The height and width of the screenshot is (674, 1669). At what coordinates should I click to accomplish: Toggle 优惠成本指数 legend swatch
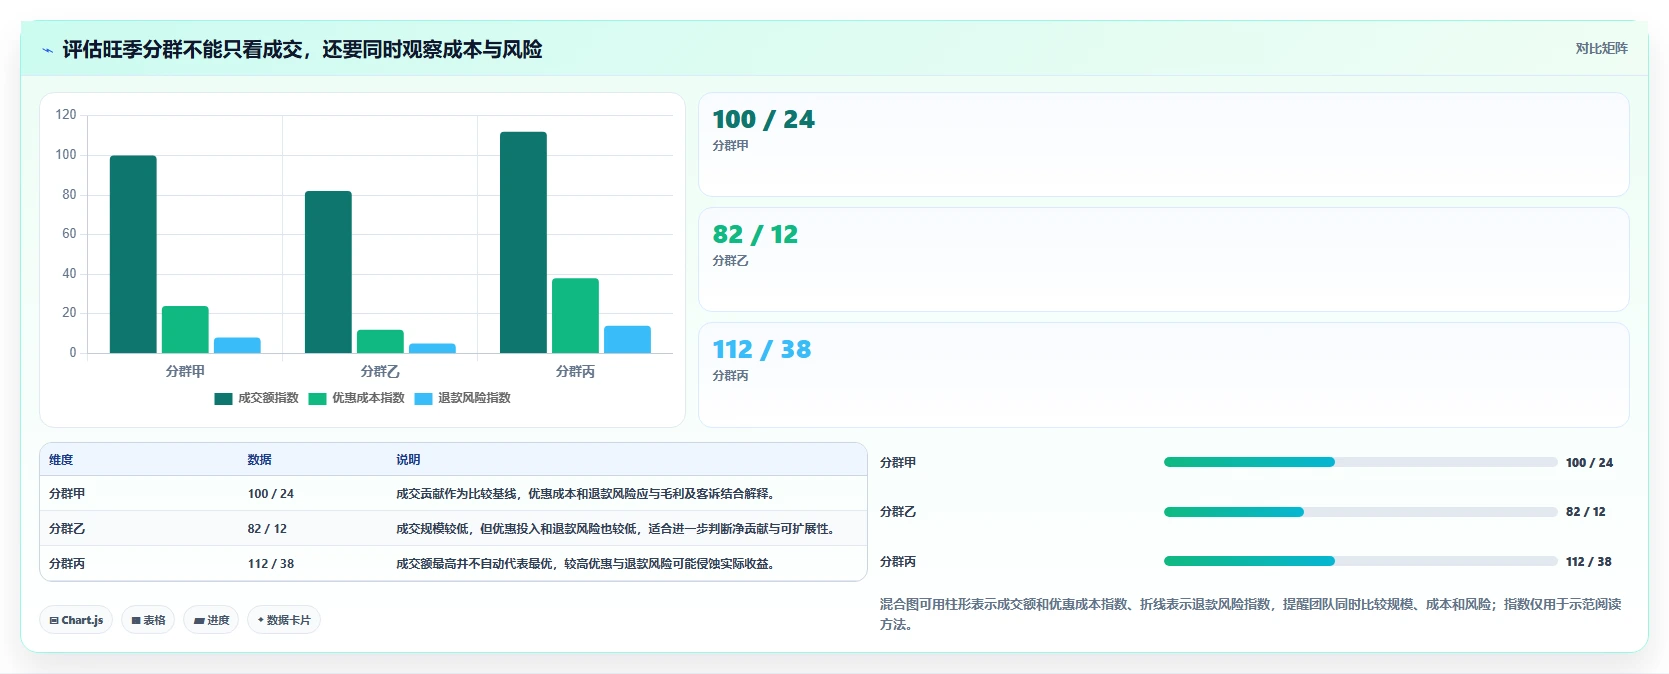(x=317, y=398)
